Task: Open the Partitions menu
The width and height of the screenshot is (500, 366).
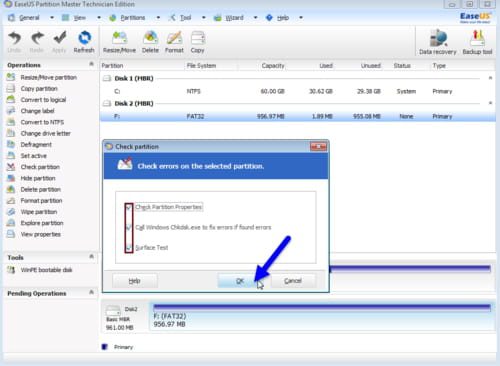Action: 133,18
